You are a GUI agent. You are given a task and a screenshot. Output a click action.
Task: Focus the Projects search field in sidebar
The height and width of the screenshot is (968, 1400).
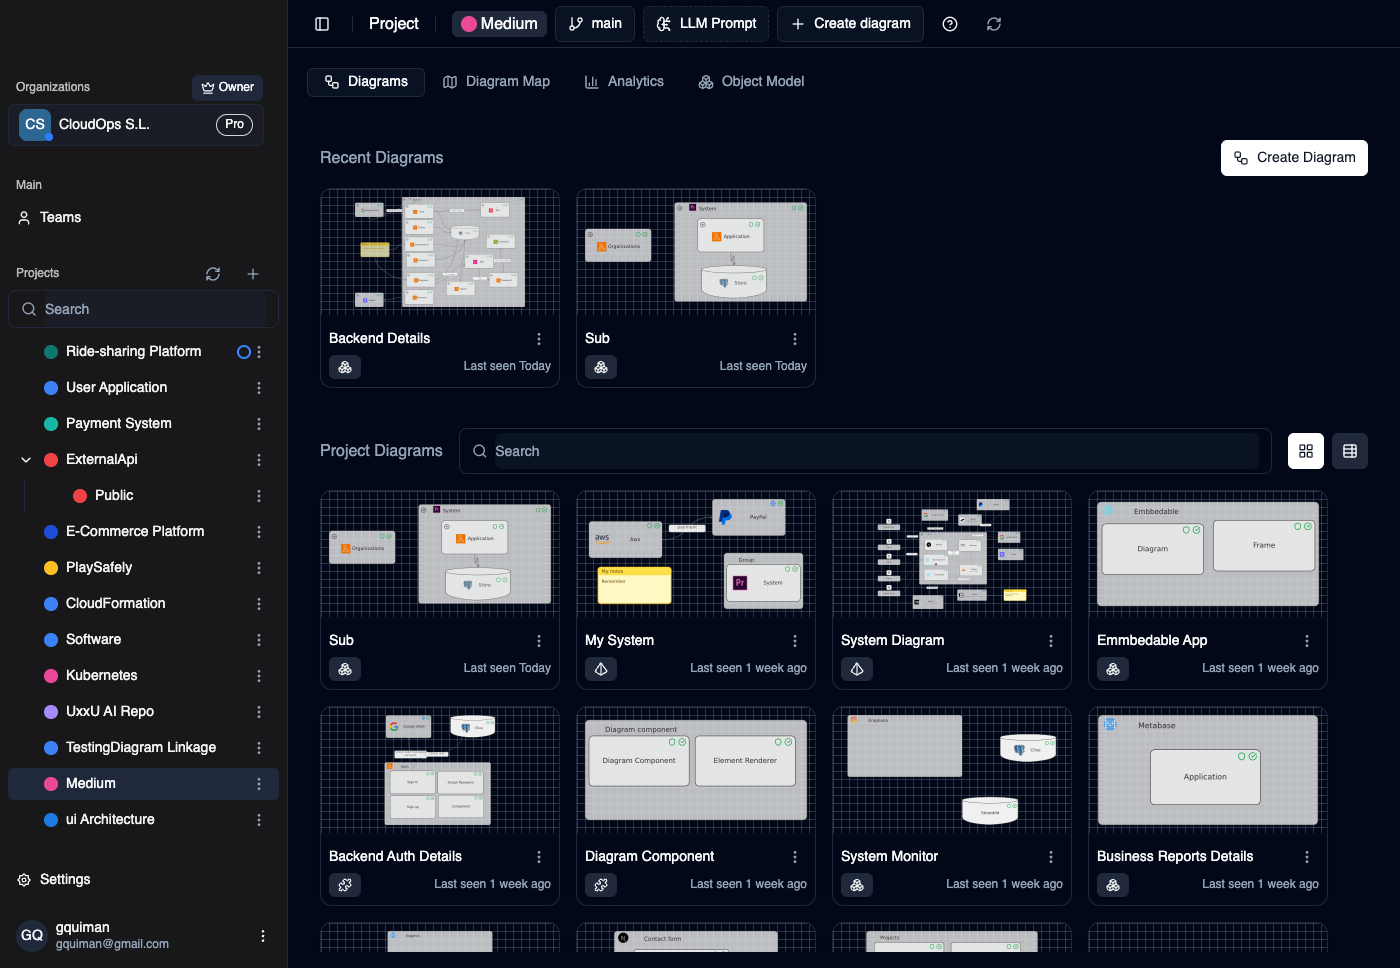pyautogui.click(x=143, y=309)
